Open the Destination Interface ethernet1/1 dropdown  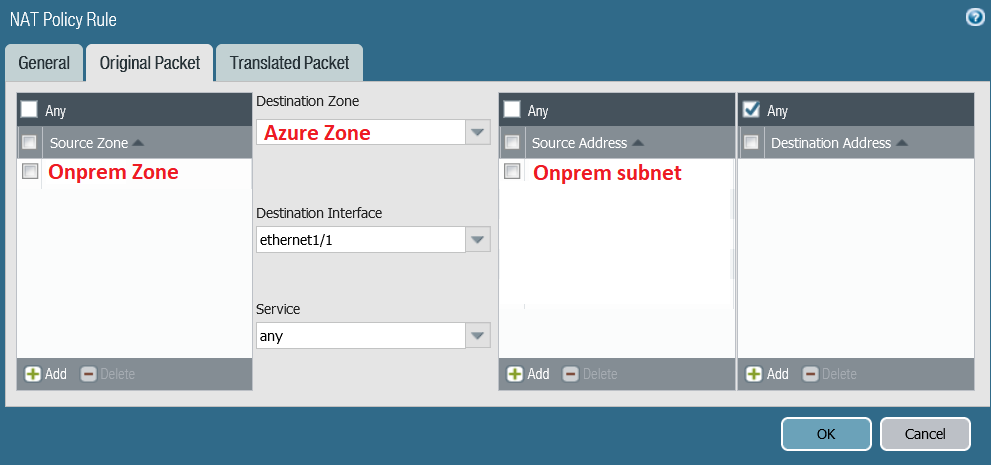tap(478, 240)
